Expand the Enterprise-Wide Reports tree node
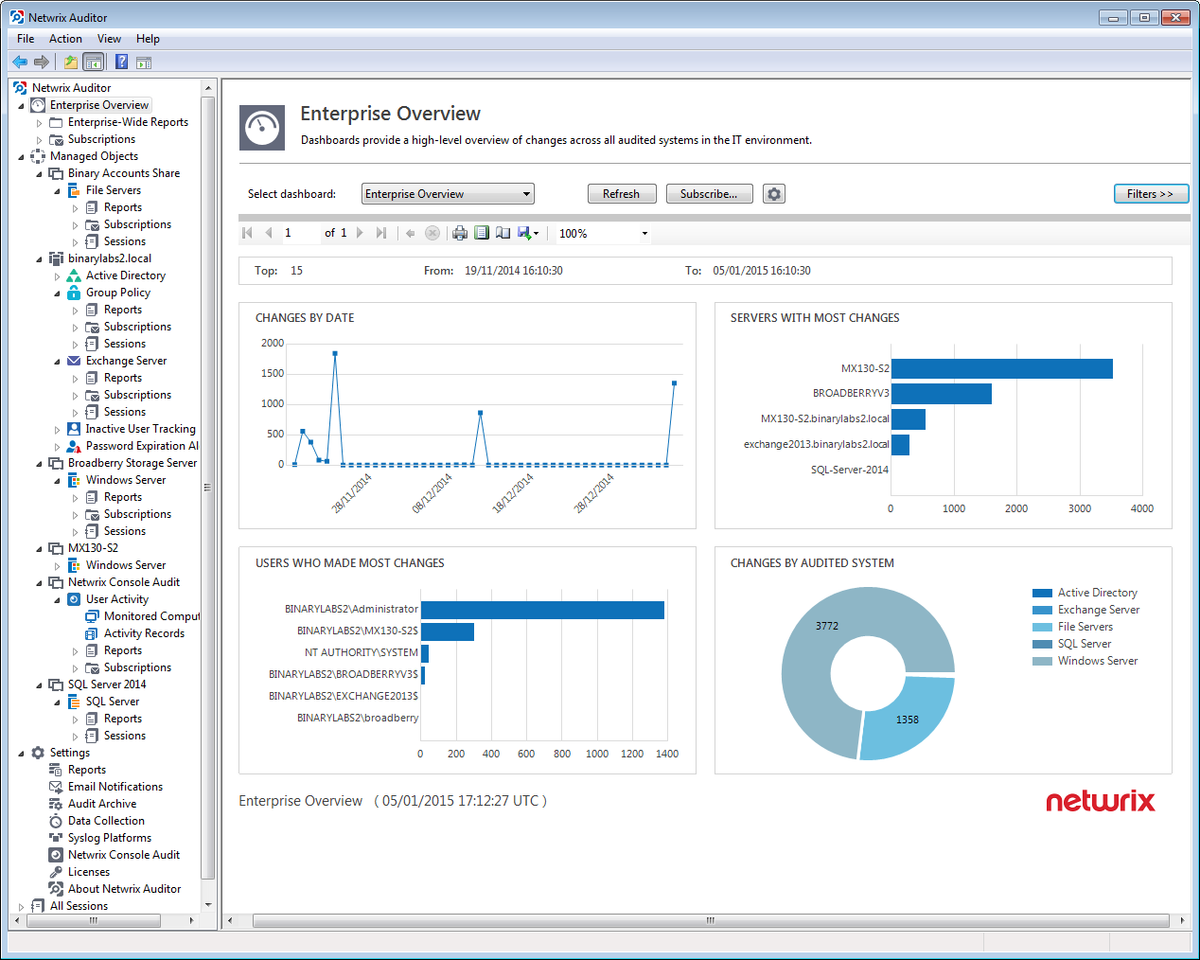Image resolution: width=1200 pixels, height=960 pixels. pos(40,122)
